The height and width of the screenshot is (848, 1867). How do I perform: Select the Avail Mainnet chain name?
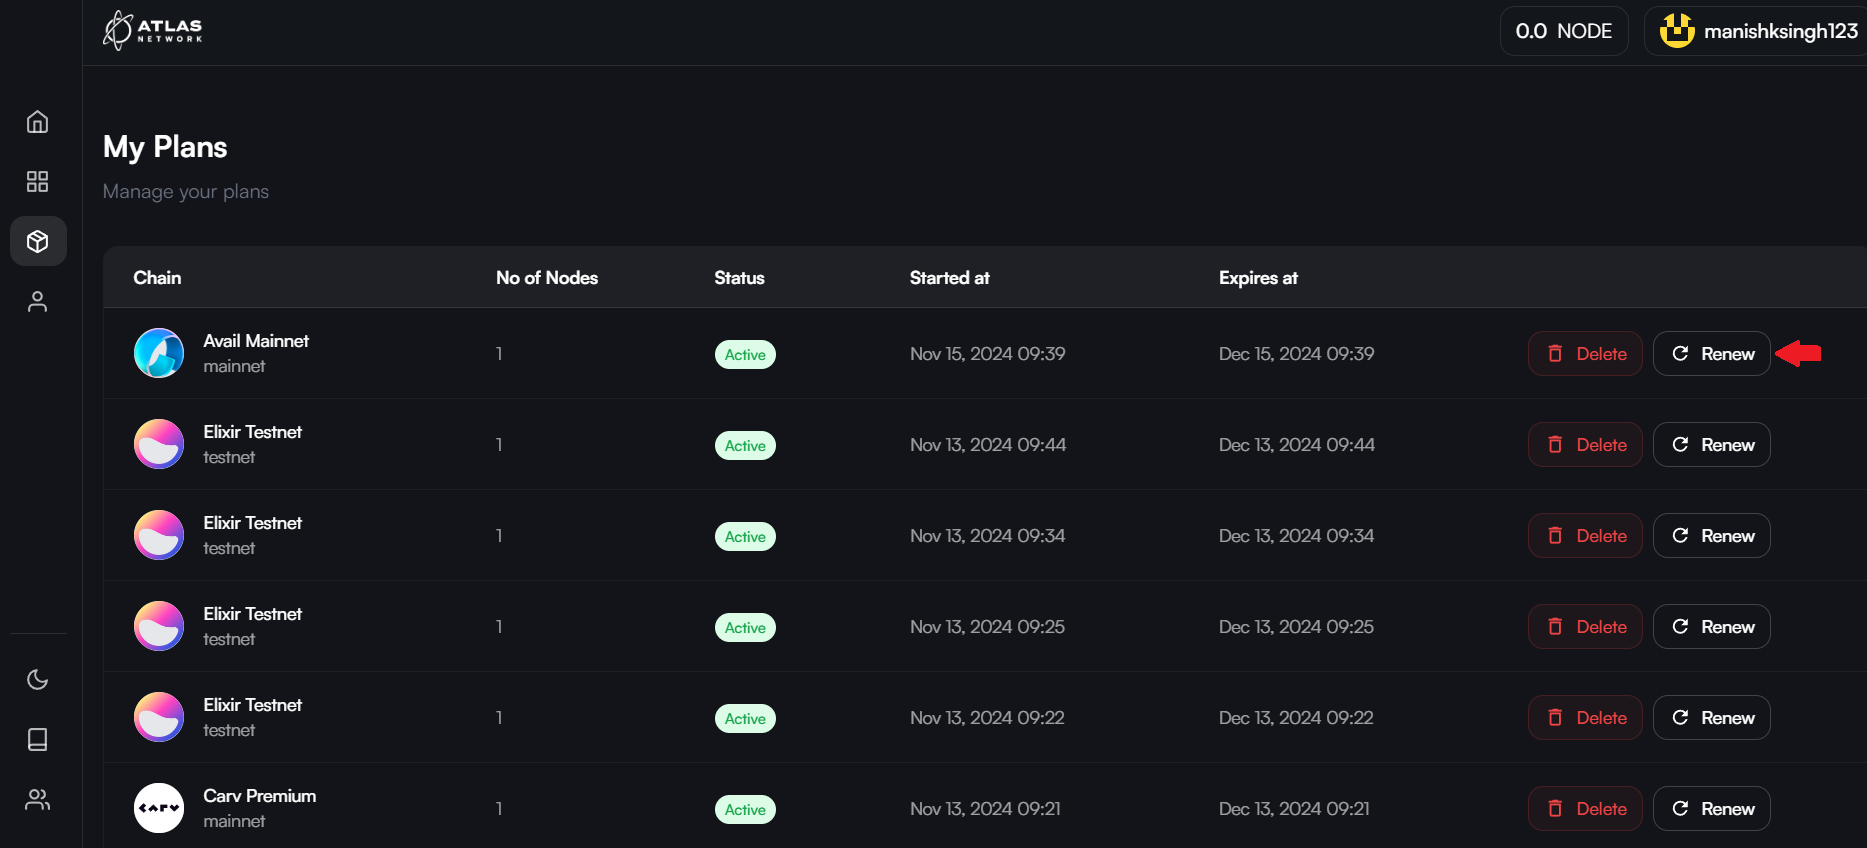pyautogui.click(x=256, y=341)
